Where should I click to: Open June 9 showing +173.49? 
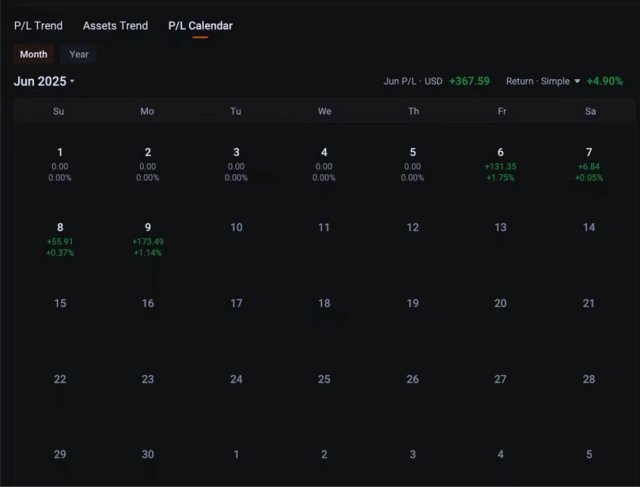(148, 240)
